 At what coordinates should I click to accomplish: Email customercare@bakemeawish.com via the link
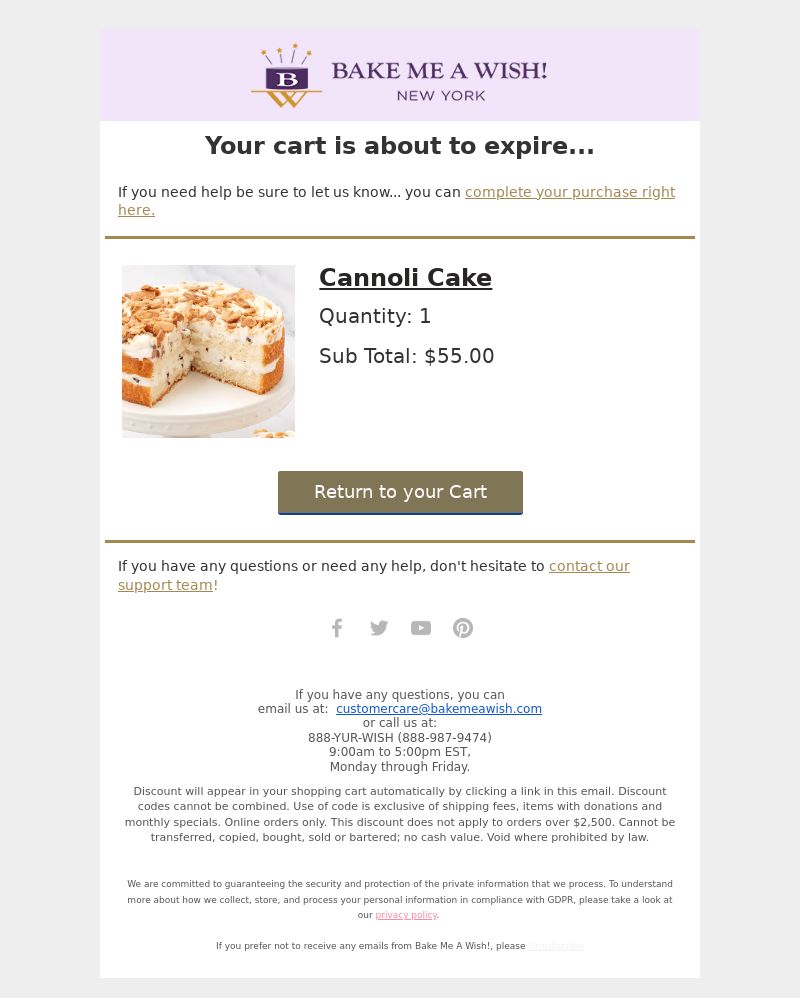[439, 708]
